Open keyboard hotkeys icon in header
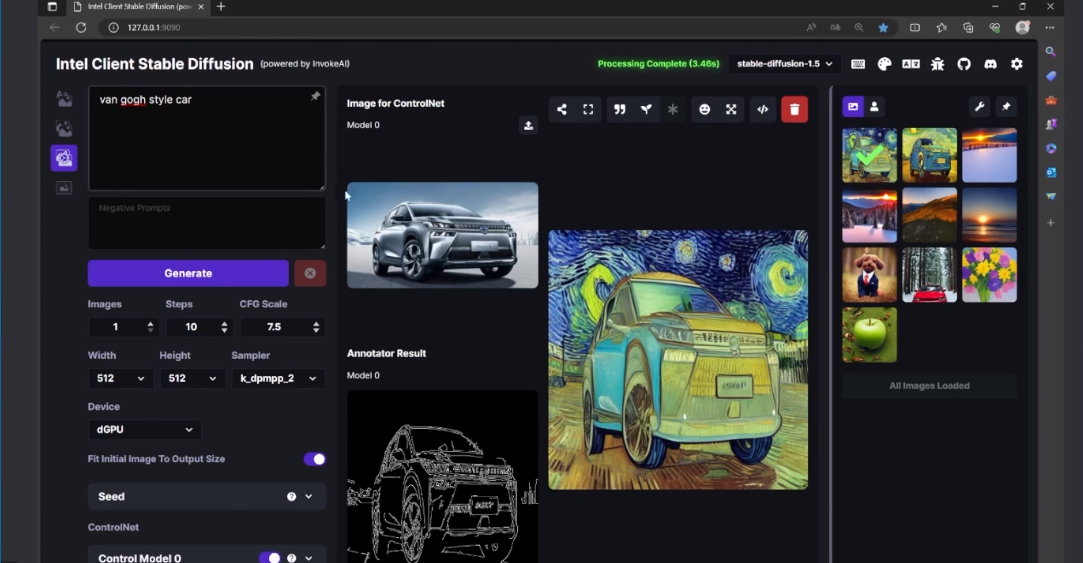This screenshot has height=563, width=1083. pyautogui.click(x=858, y=64)
